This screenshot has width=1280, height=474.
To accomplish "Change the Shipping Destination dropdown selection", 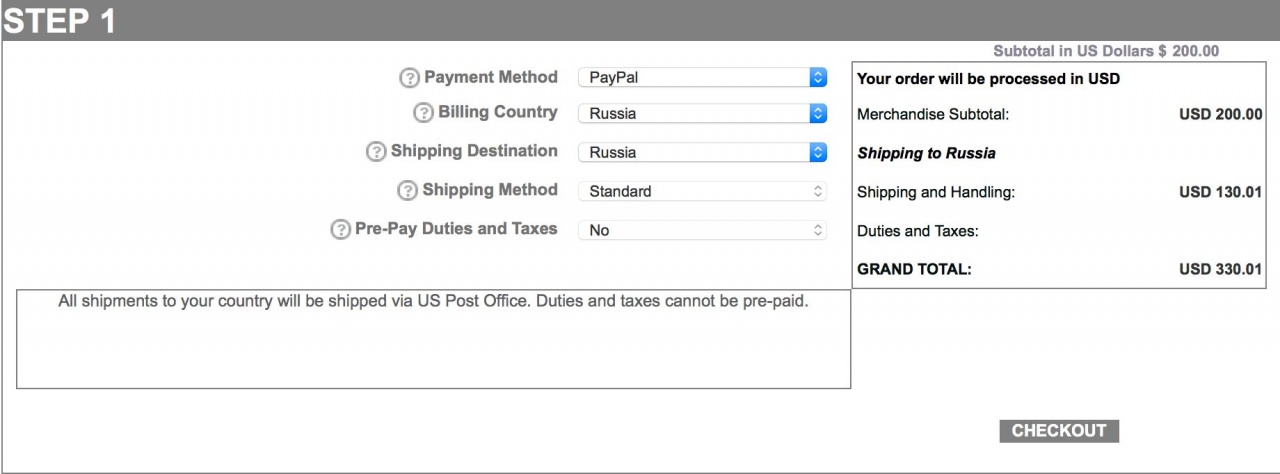I will coord(703,153).
